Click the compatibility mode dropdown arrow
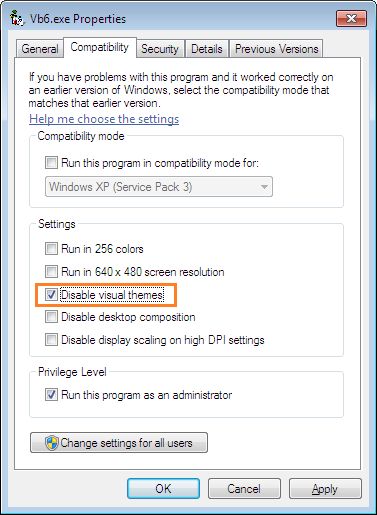The height and width of the screenshot is (515, 377). pyautogui.click(x=264, y=187)
